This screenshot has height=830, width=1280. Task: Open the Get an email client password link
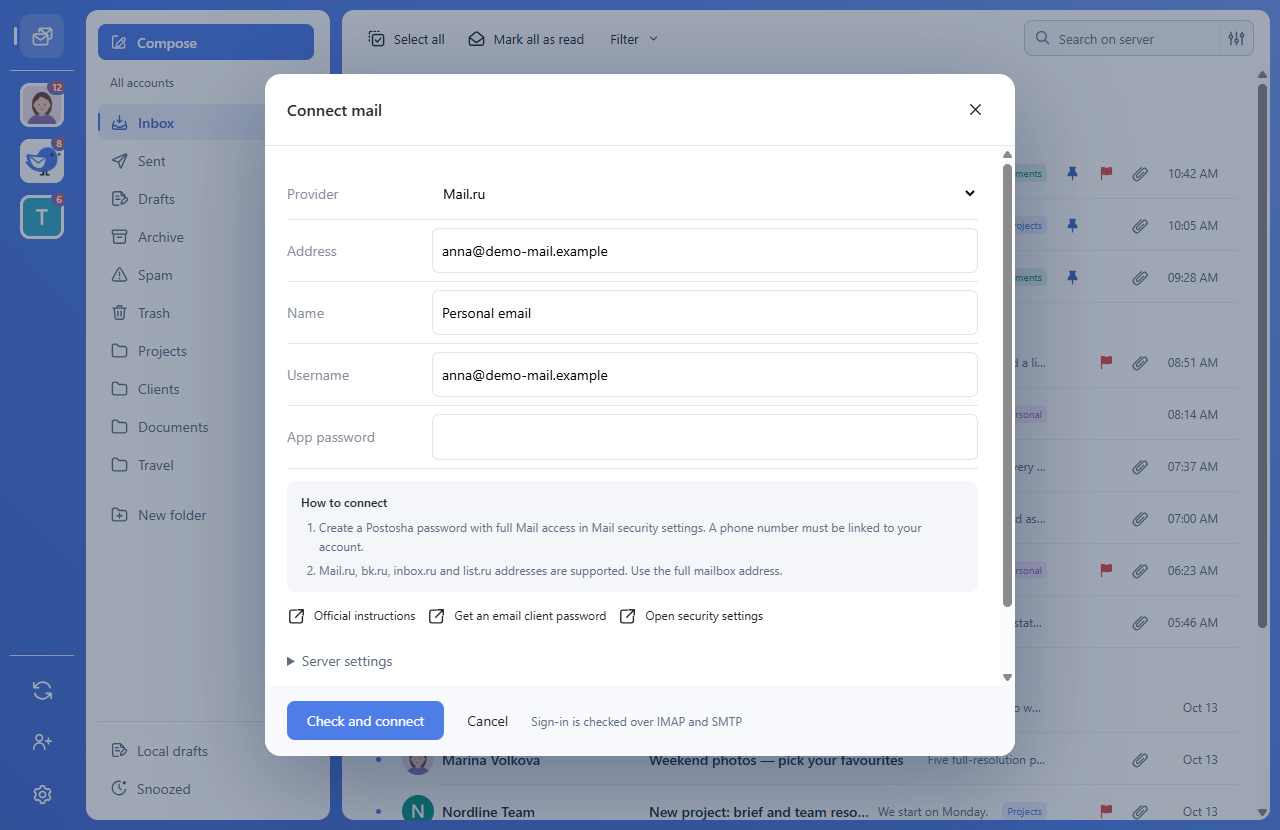pos(517,616)
